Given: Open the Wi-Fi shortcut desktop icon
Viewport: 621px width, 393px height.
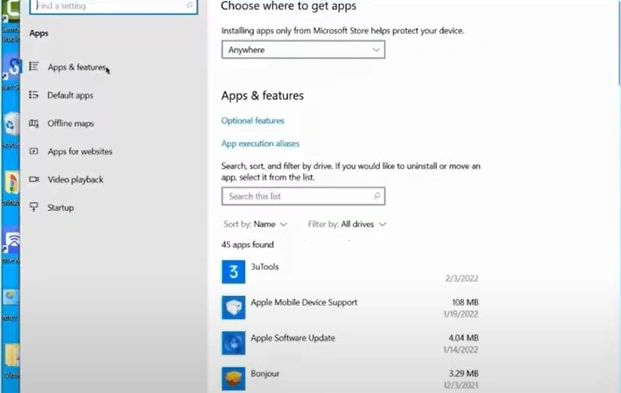Looking at the screenshot, I should pyautogui.click(x=11, y=242).
